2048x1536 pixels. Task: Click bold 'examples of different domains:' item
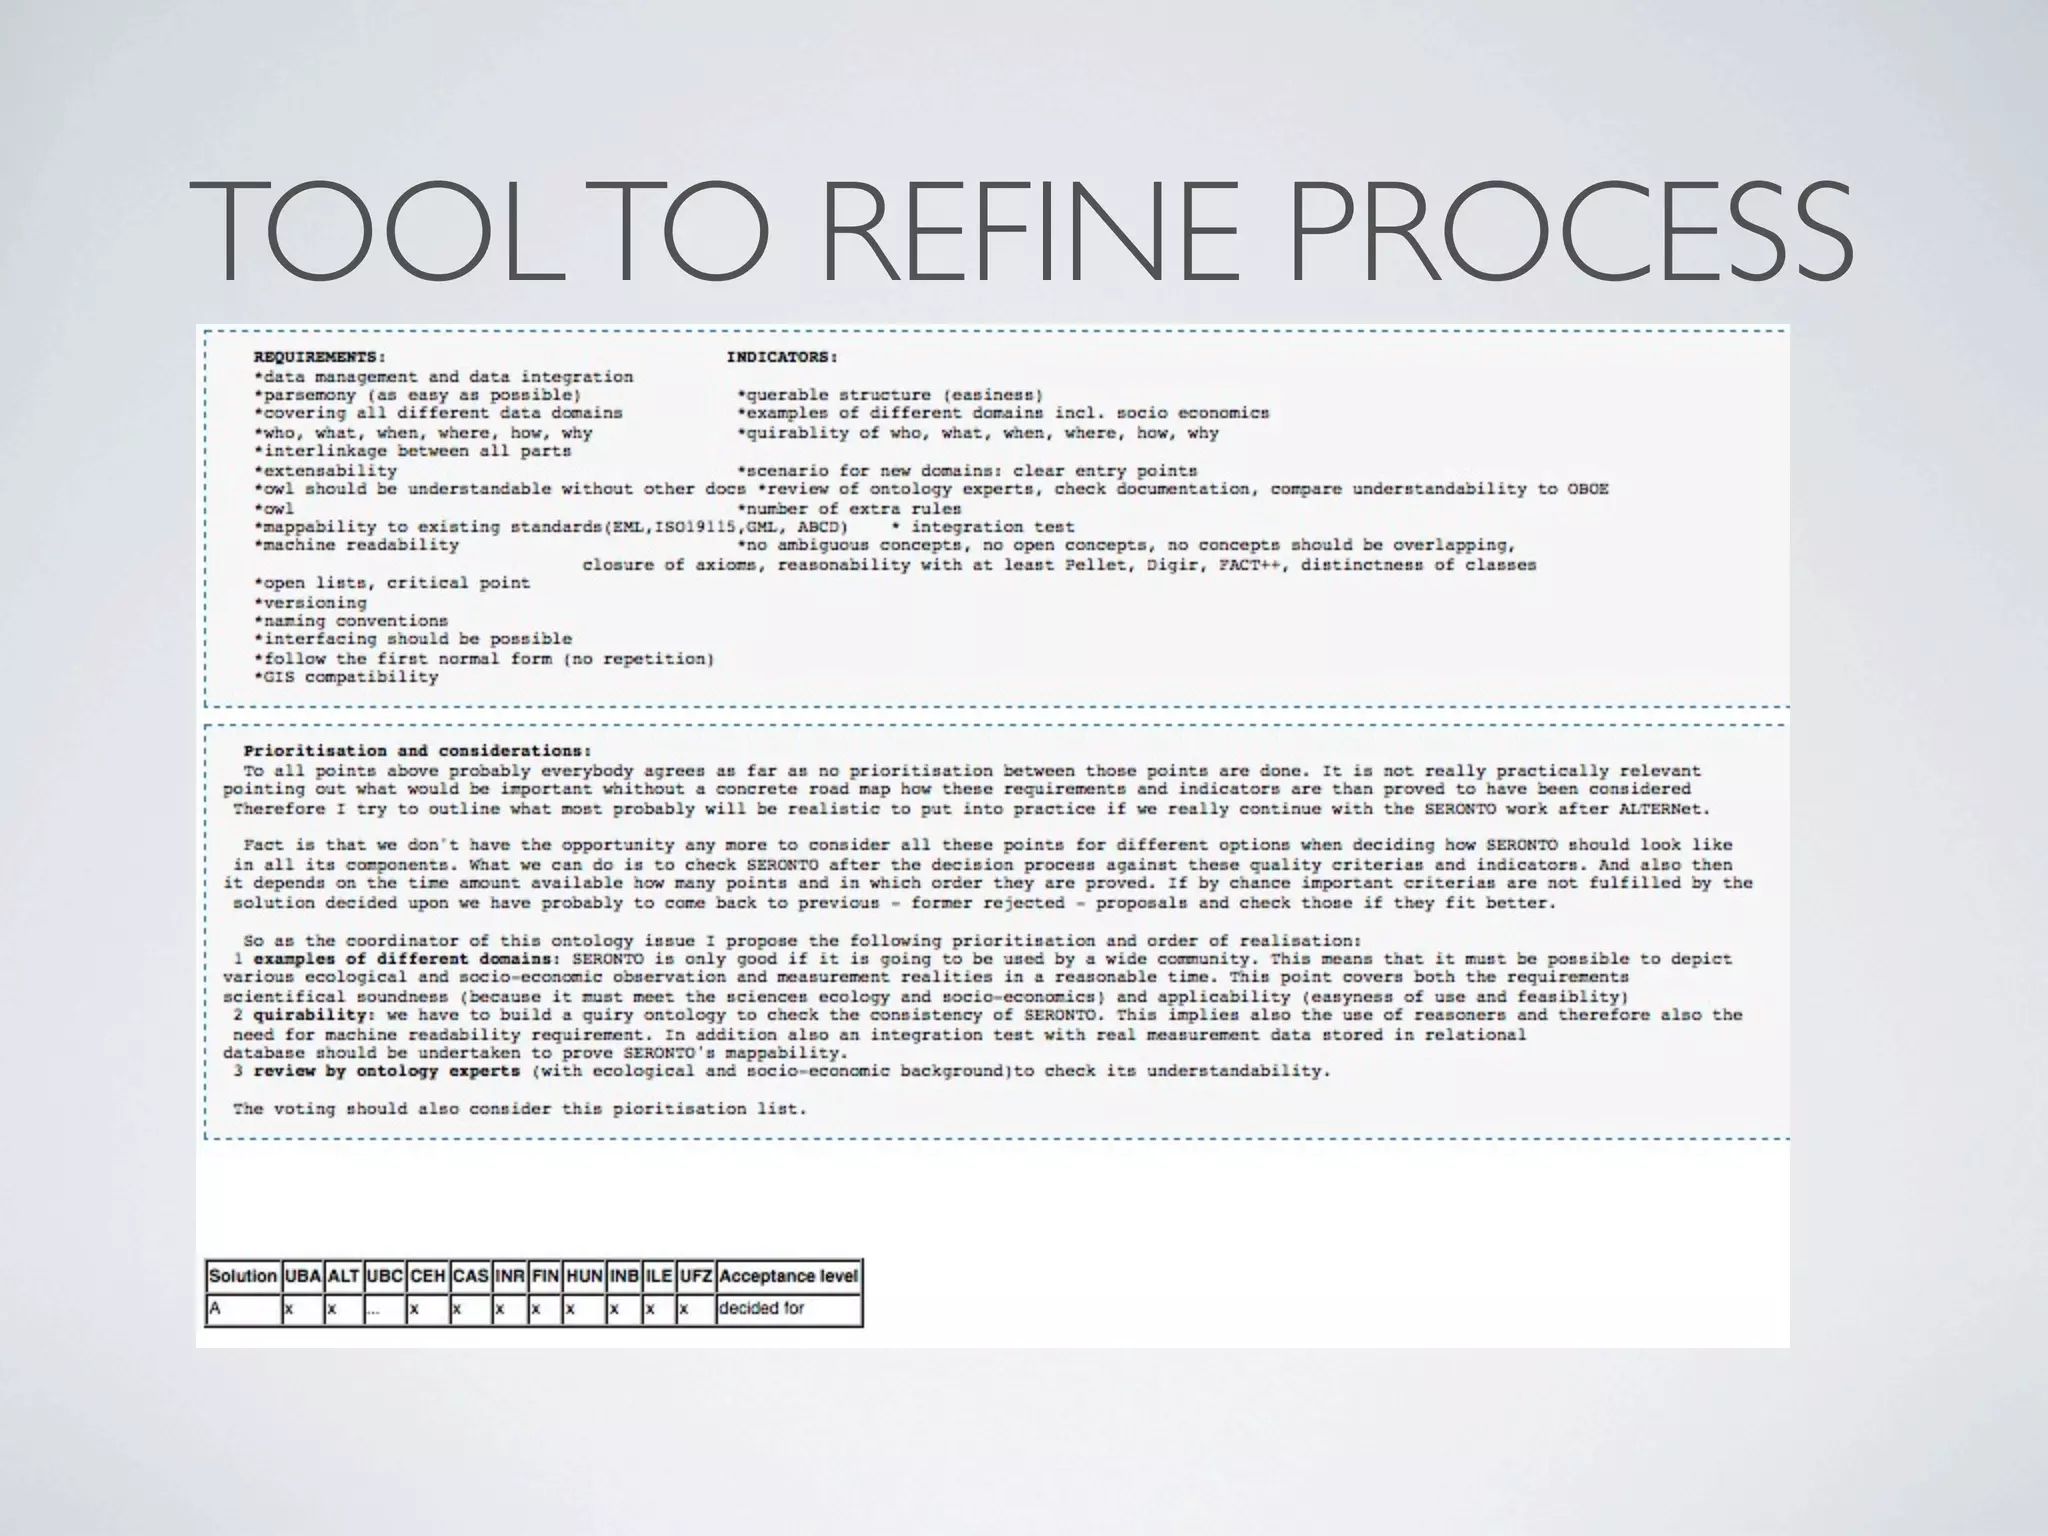point(408,959)
